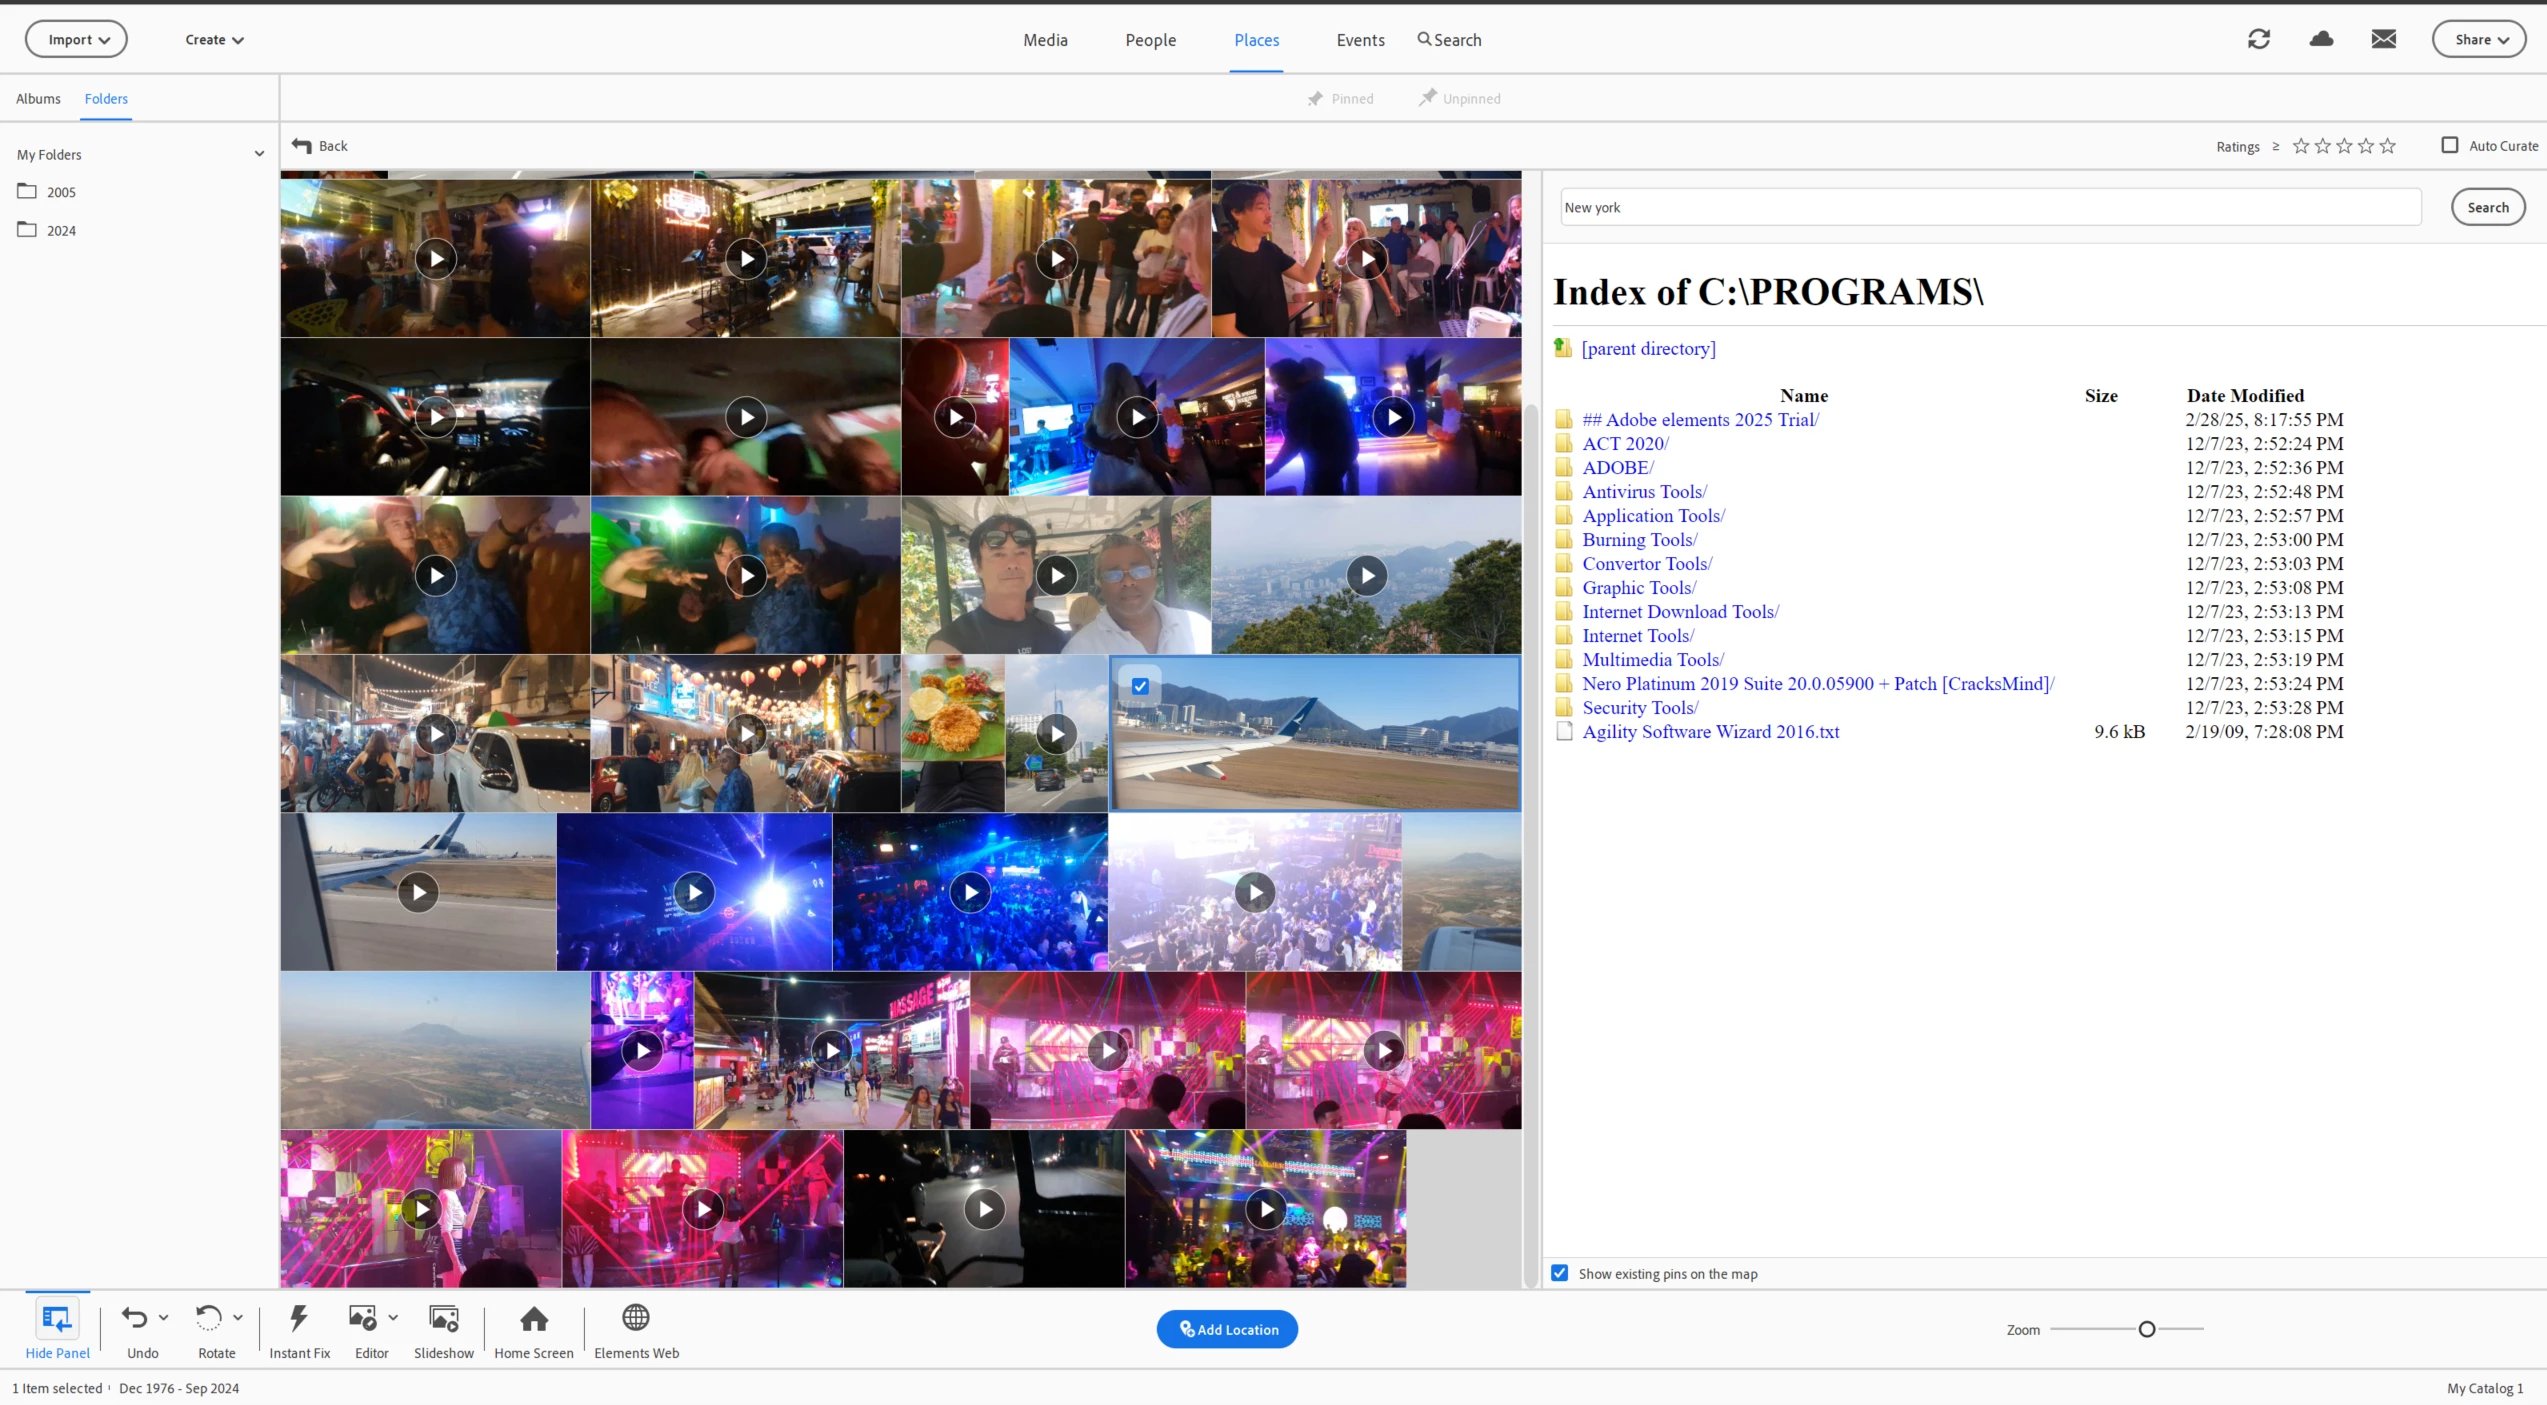
Task: Open the Import dropdown
Action: tap(76, 40)
